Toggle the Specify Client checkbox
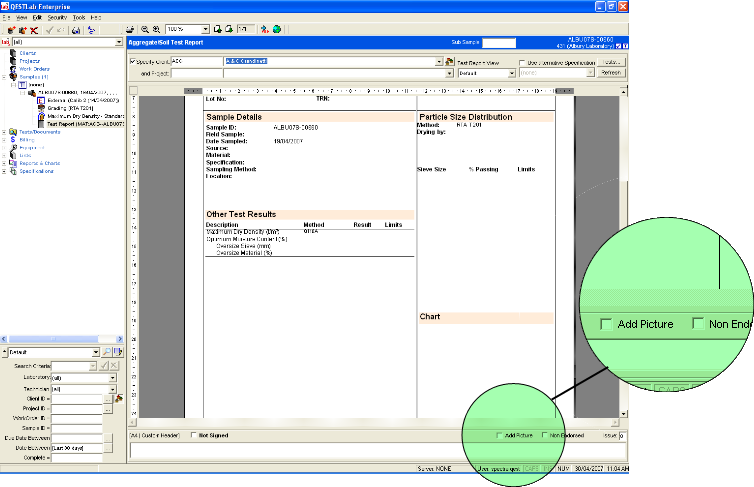This screenshot has width=754, height=487. click(x=133, y=61)
